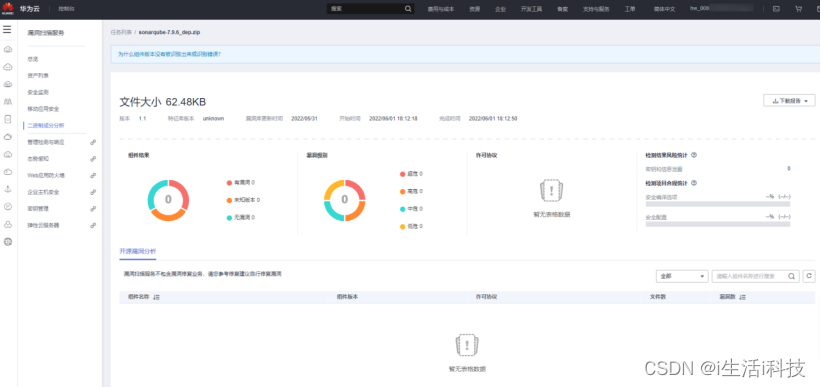Switch to the 开源漏洞分析 tab

click(x=138, y=251)
